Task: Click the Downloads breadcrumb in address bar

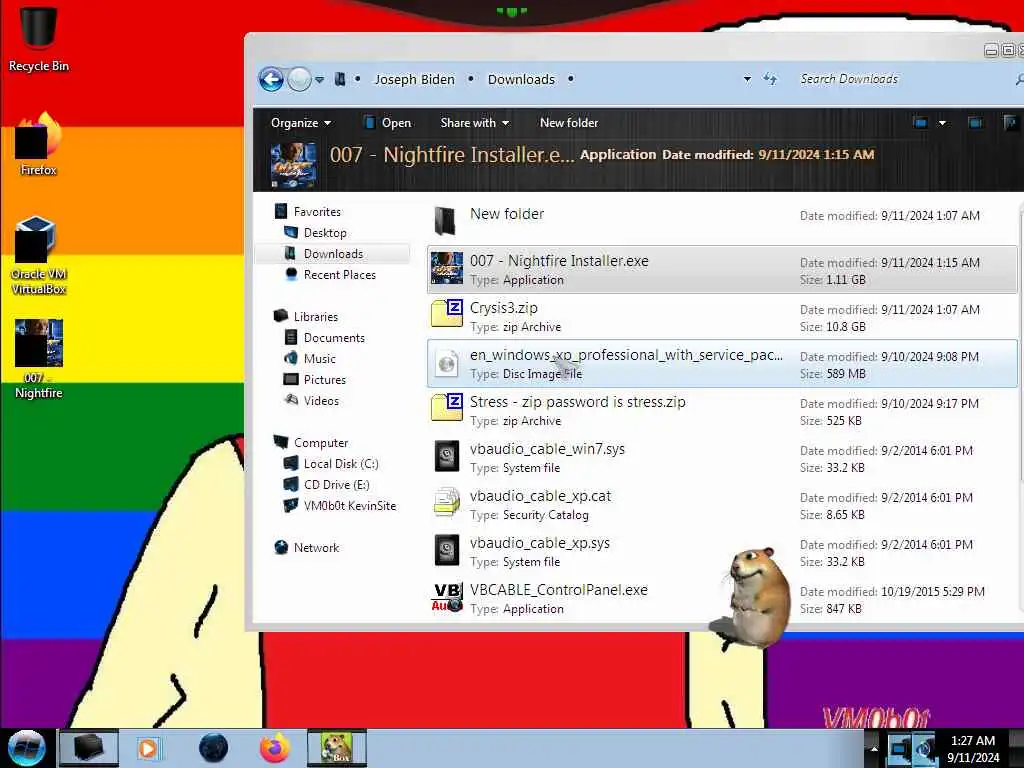Action: coord(521,80)
